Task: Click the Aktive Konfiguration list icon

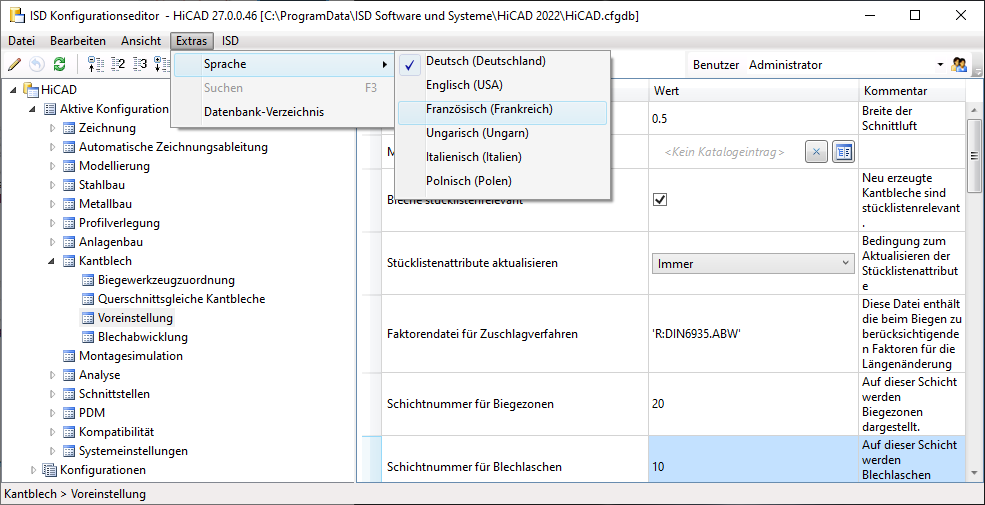Action: pos(50,109)
